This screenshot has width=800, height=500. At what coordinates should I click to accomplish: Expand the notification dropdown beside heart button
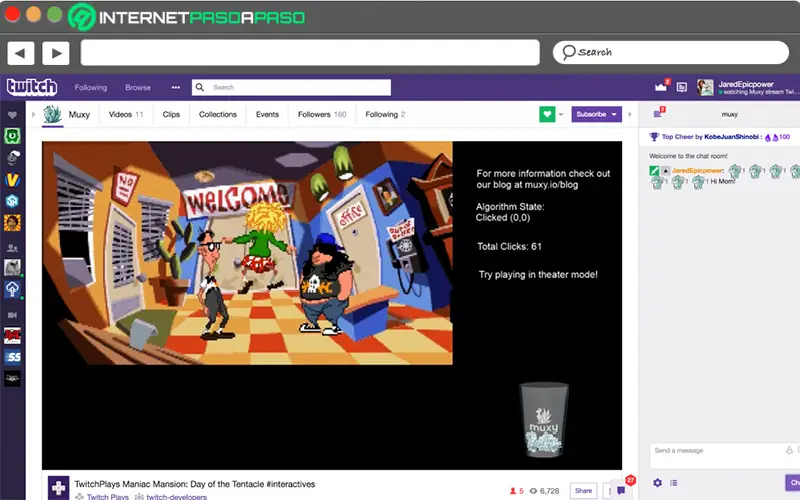561,114
